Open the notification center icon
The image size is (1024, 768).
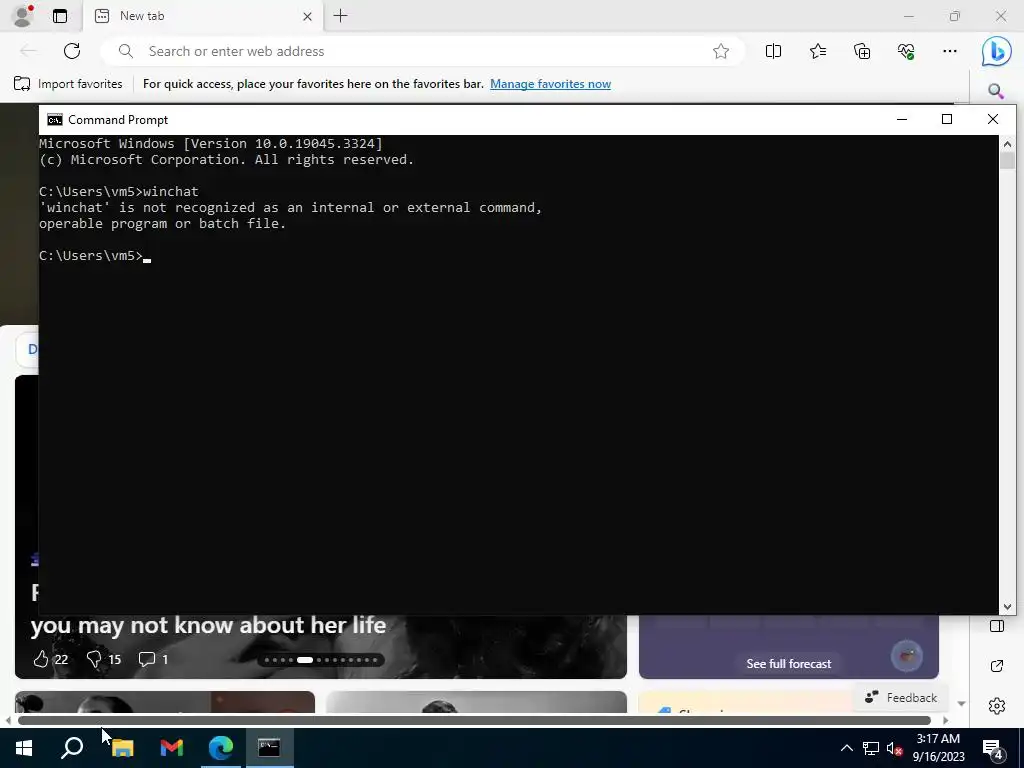993,749
